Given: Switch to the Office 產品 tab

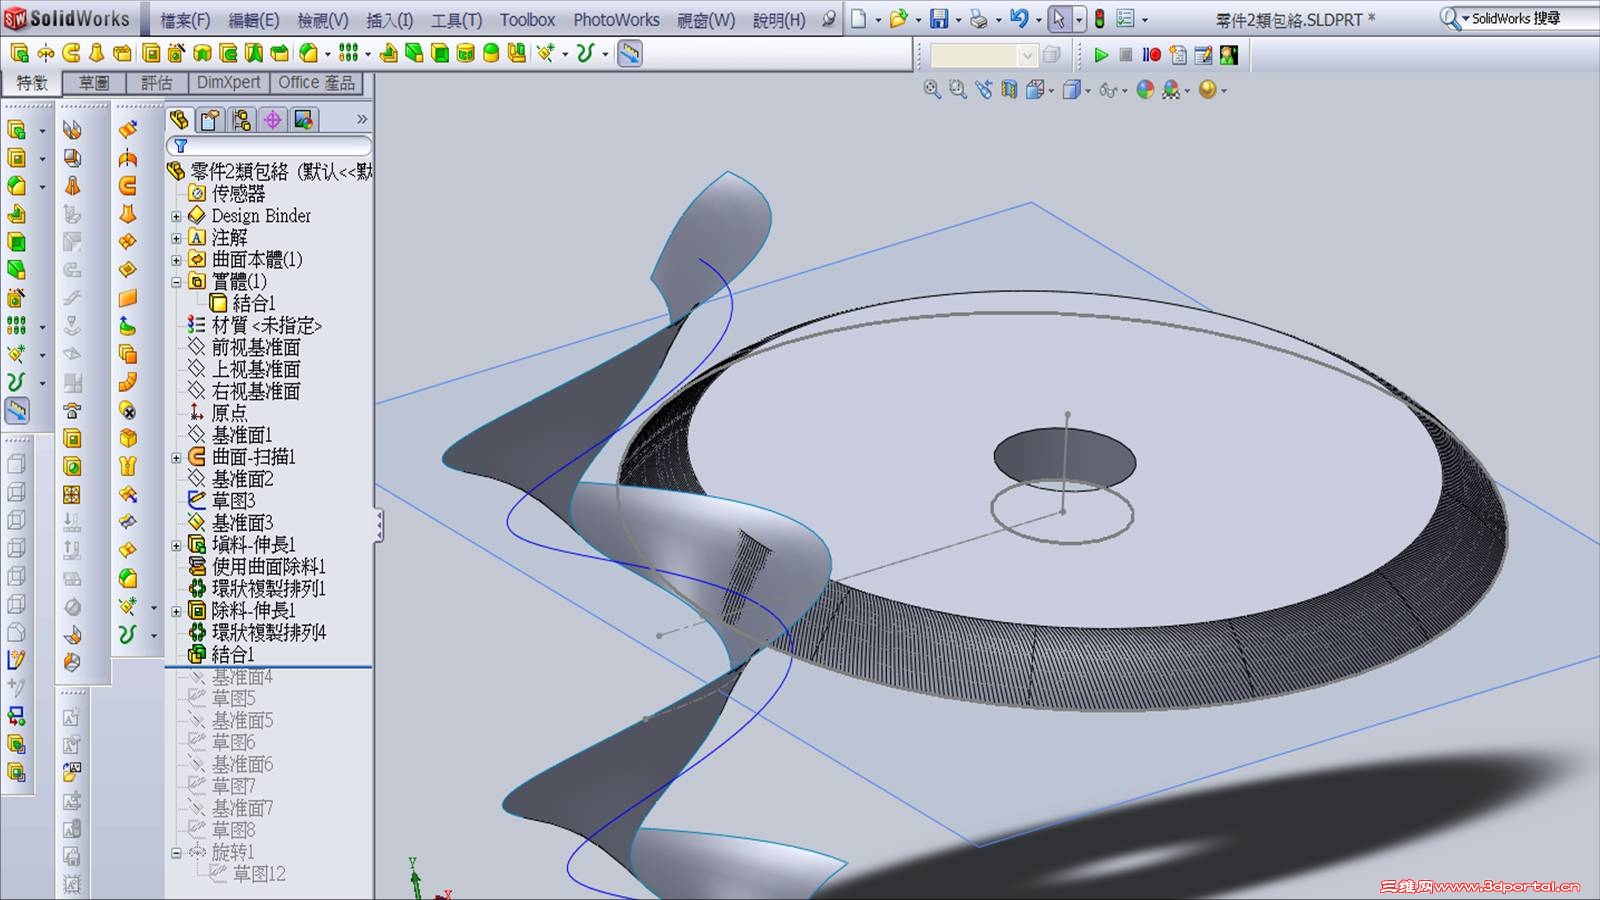Looking at the screenshot, I should click(x=316, y=83).
